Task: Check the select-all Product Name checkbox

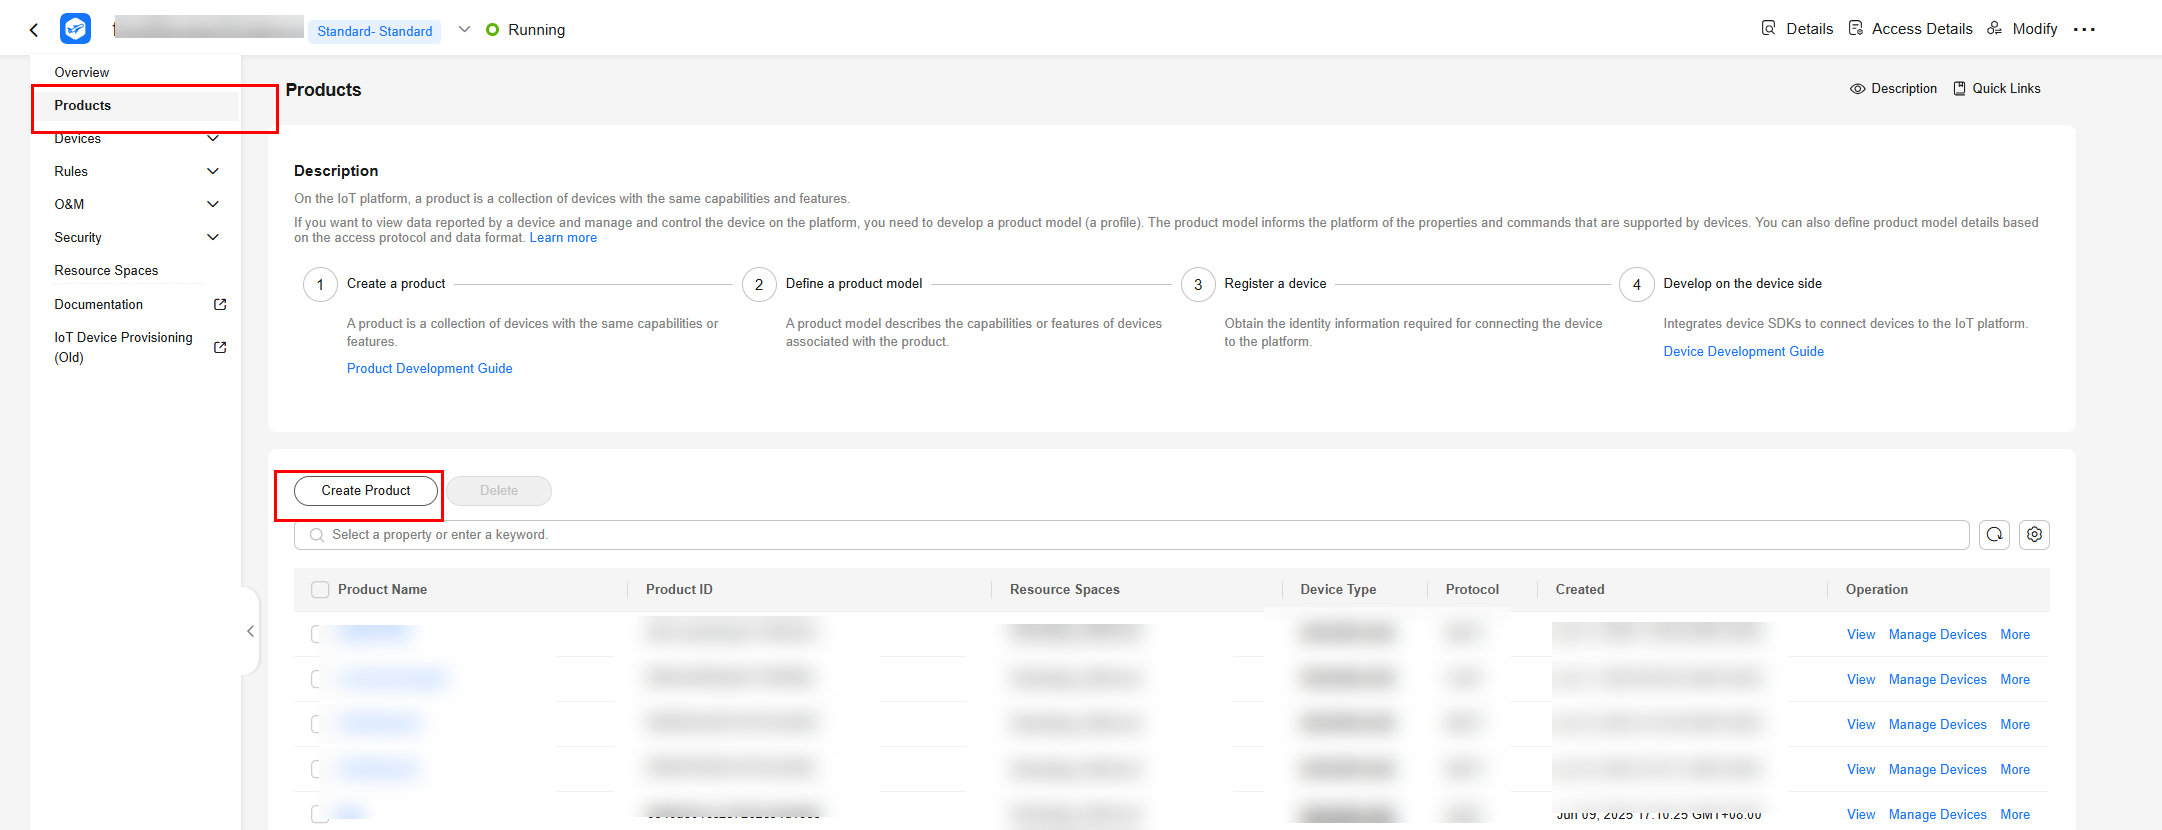Action: [x=320, y=590]
